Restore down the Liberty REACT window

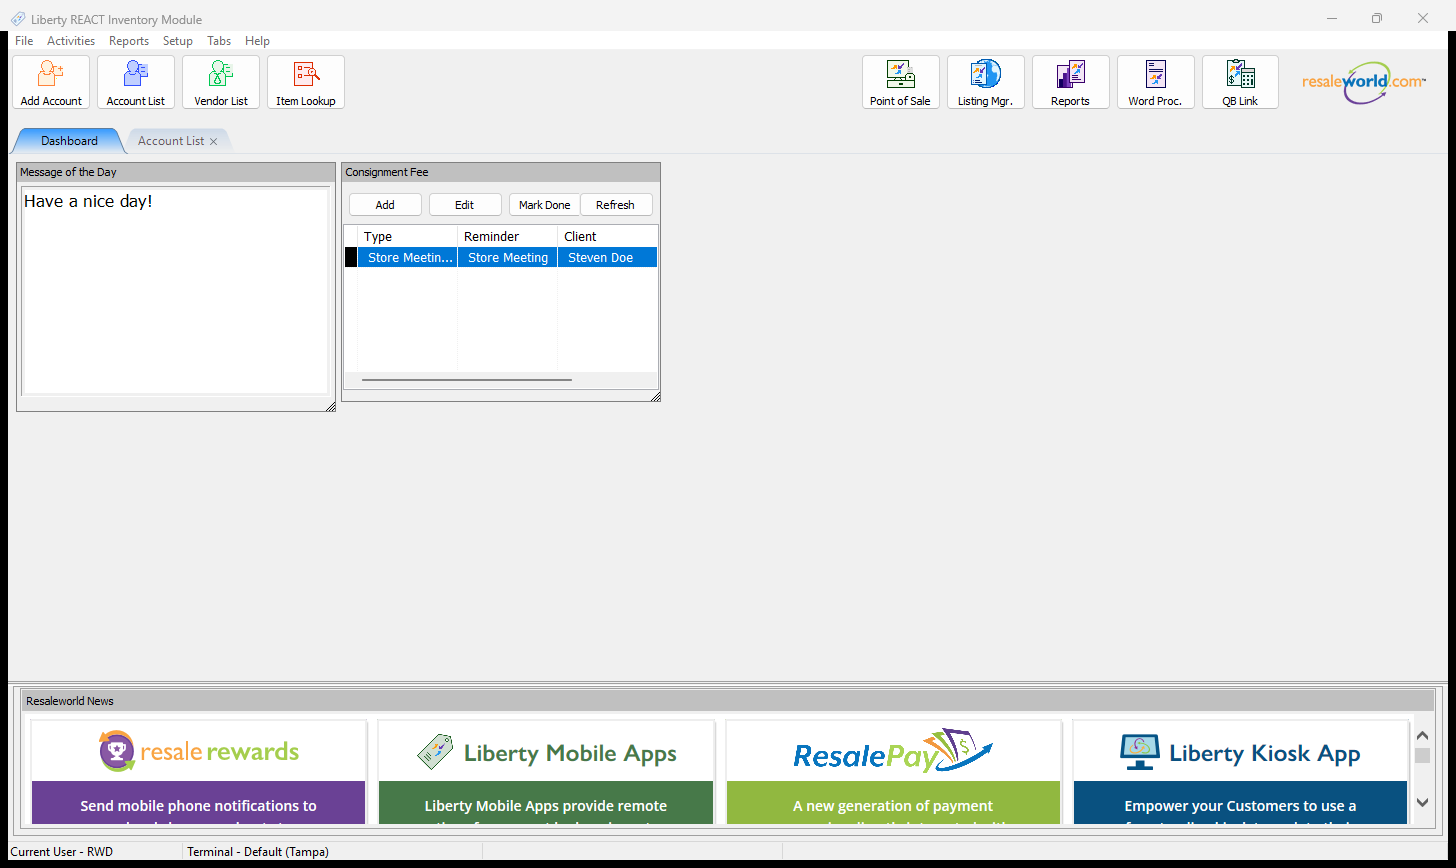click(1377, 18)
